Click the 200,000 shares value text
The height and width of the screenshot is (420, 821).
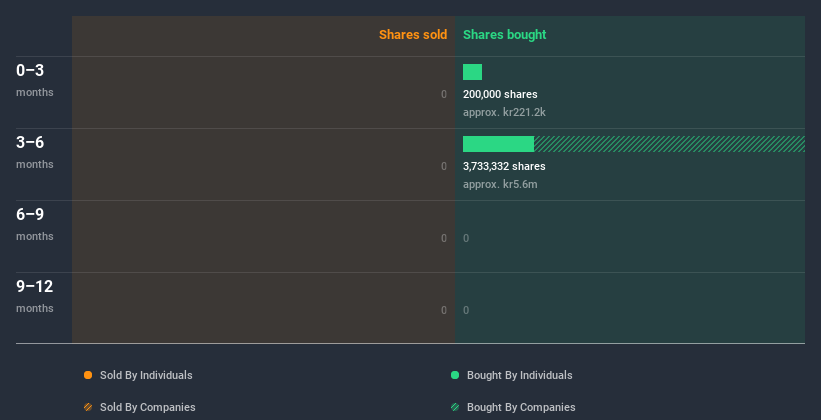tap(500, 94)
